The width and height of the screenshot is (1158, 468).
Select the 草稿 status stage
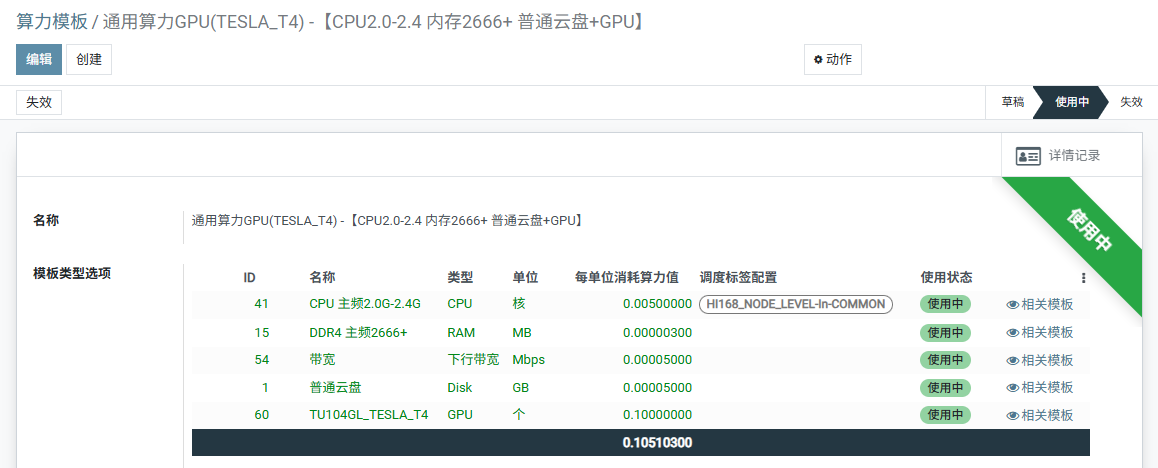click(x=1013, y=103)
